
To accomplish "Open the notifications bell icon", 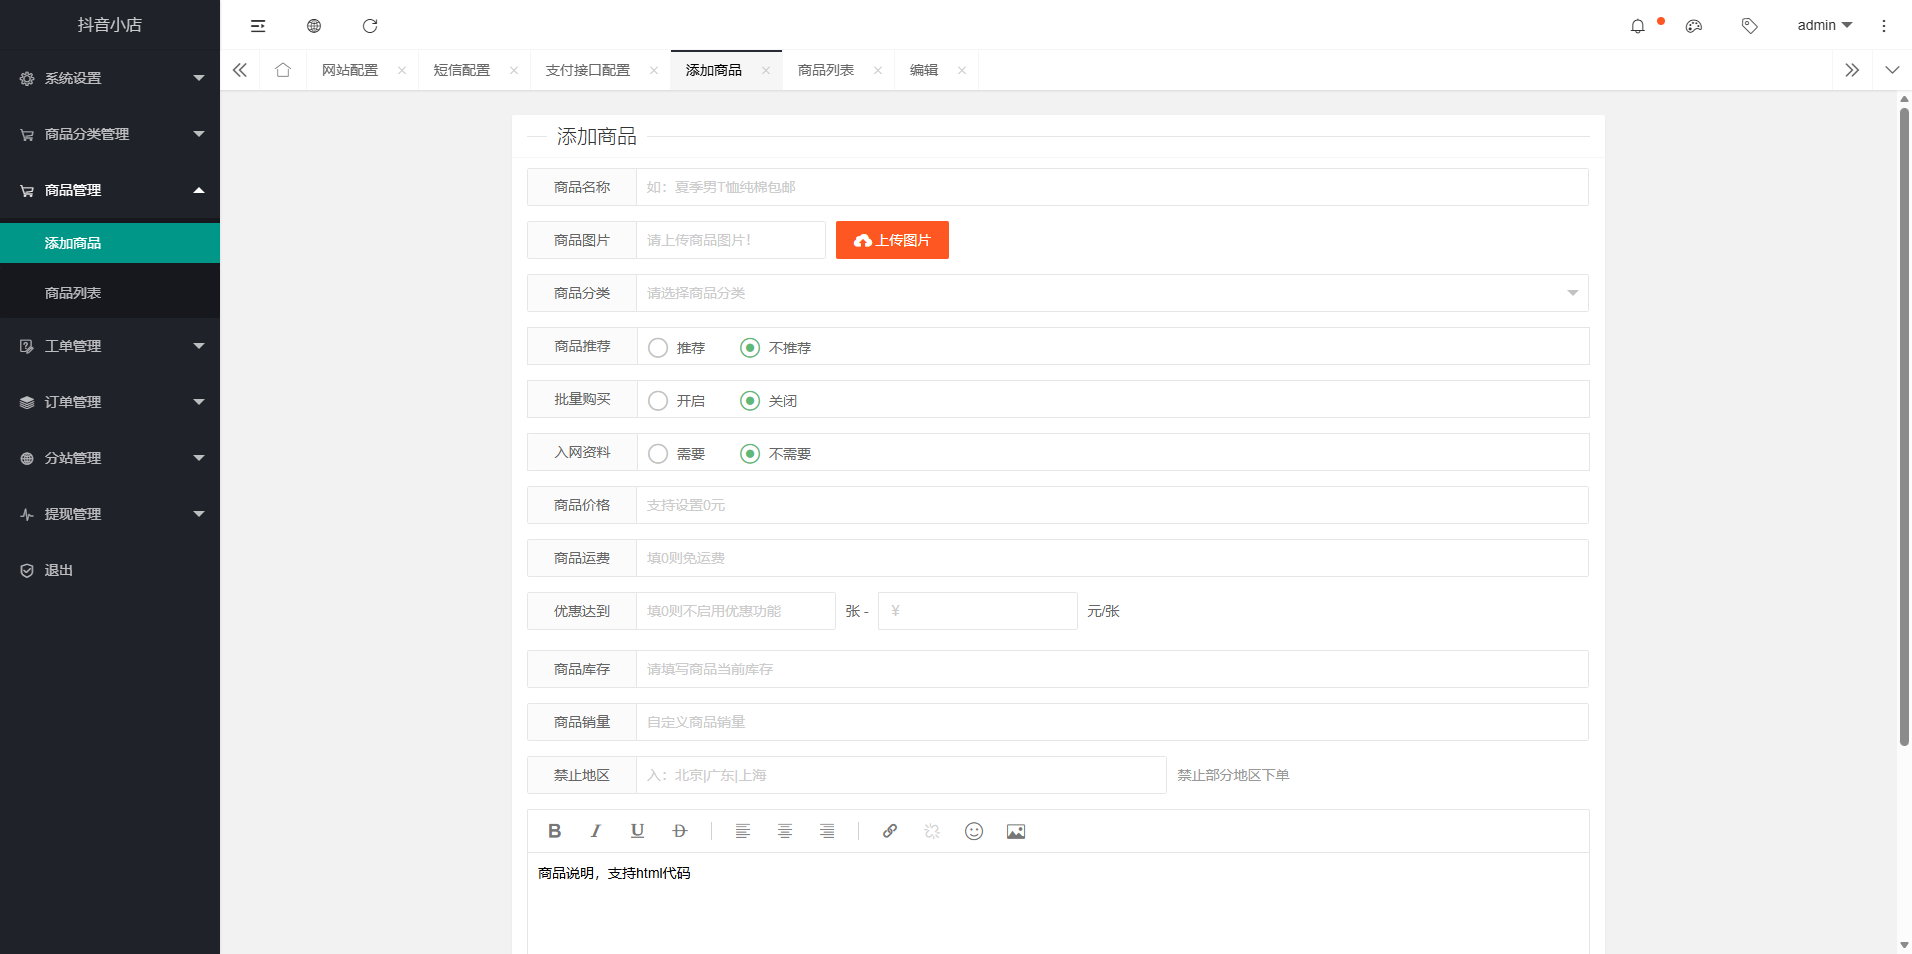I will click(x=1638, y=25).
